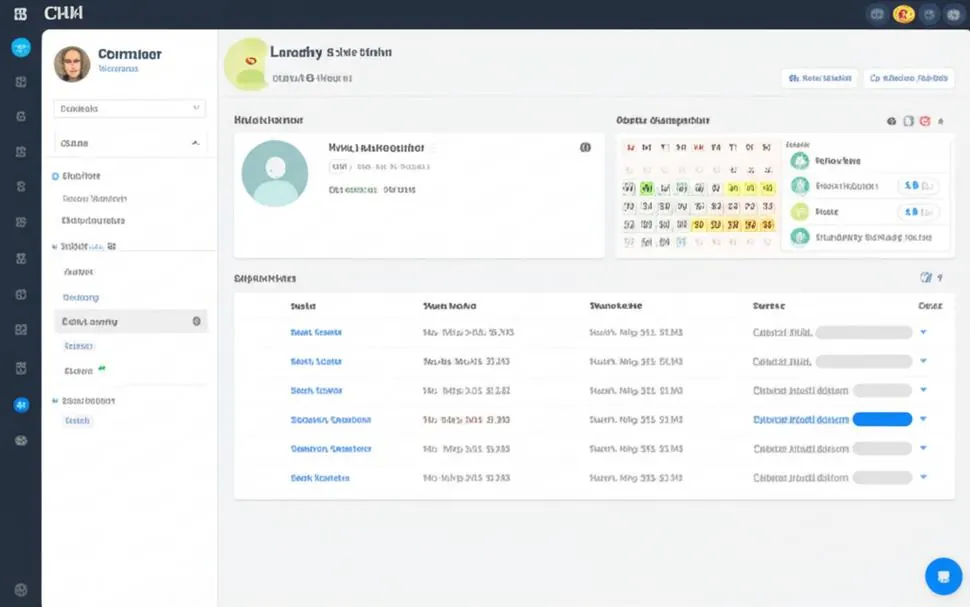Click the first button at top right header
Viewport: 970px width, 607px height.
coord(819,78)
